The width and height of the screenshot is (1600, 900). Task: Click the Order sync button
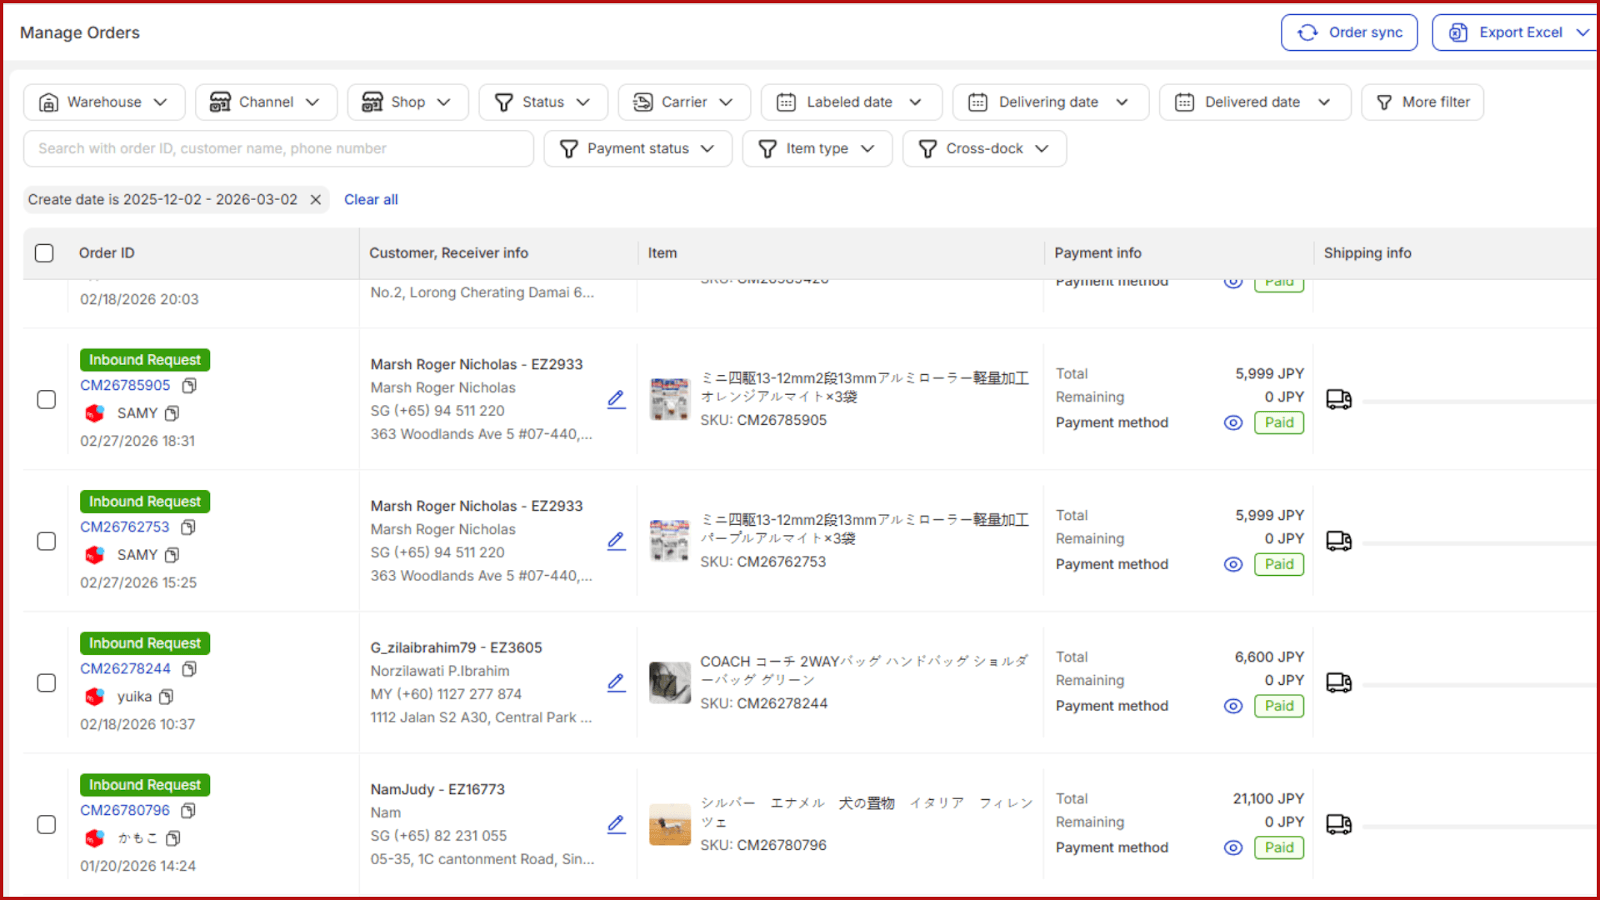1349,33
